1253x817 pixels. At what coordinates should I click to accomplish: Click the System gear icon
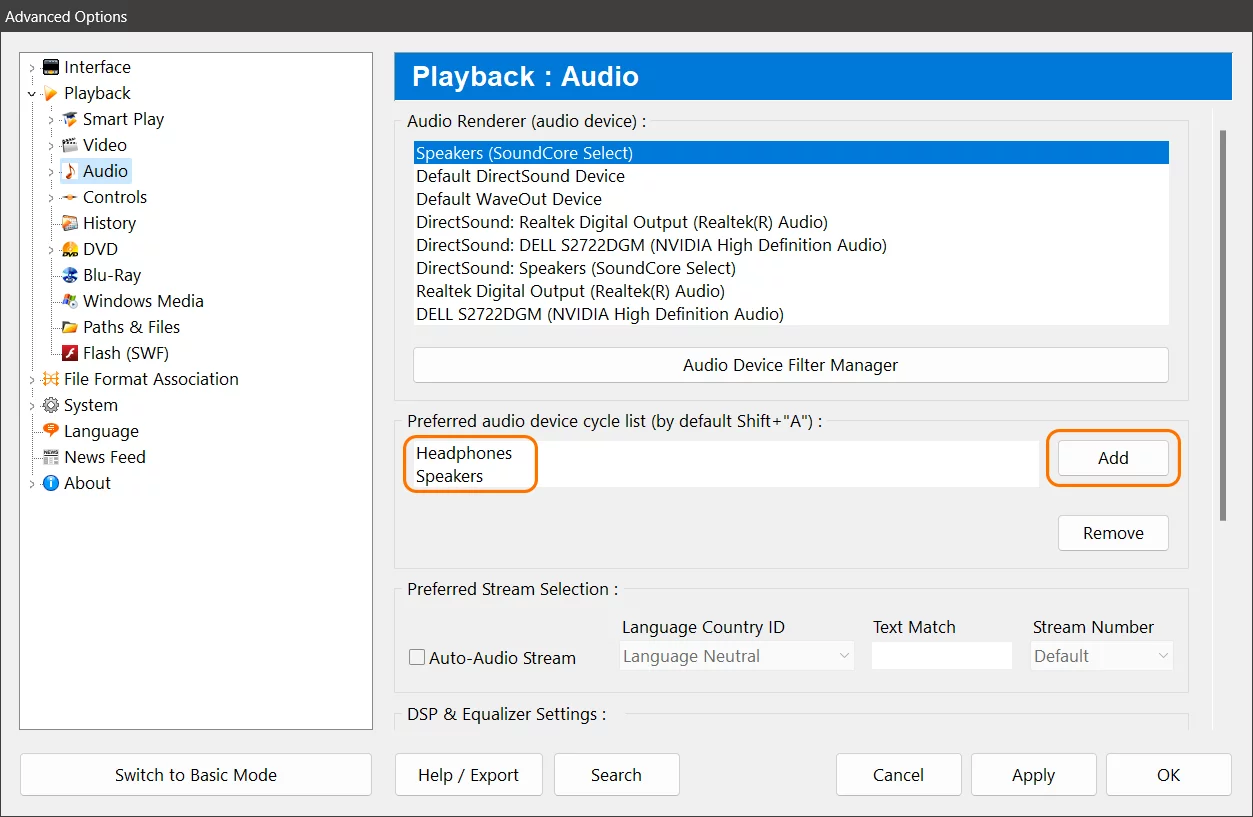pos(50,405)
